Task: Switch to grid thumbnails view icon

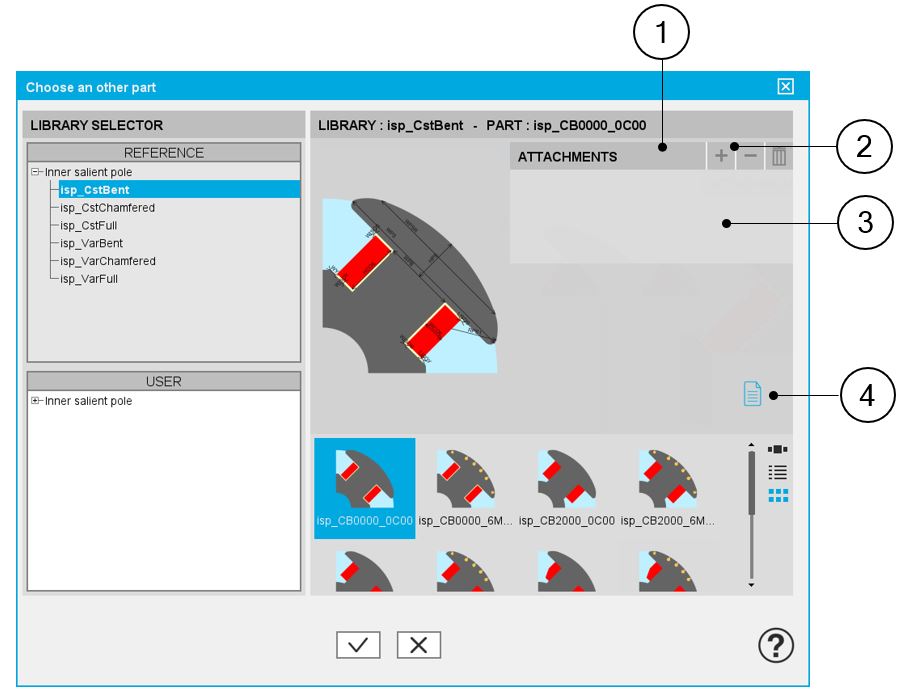Action: coord(778,496)
